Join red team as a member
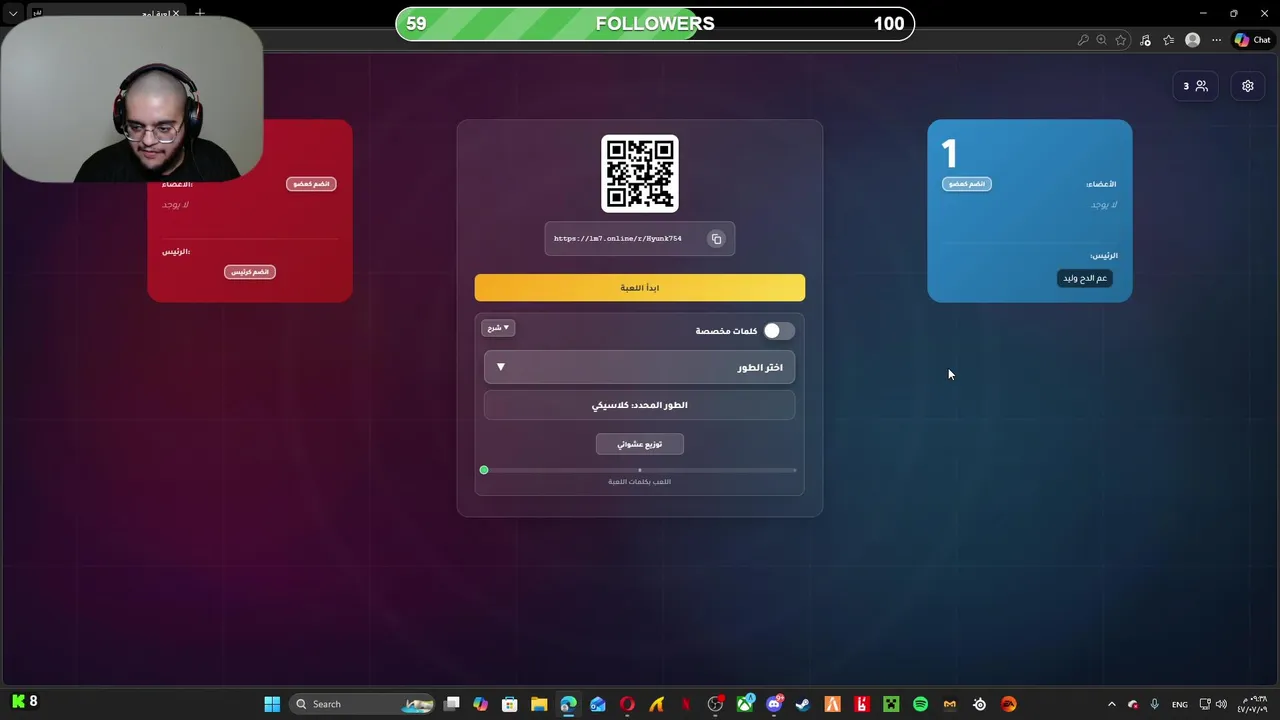The width and height of the screenshot is (1280, 720). point(311,184)
